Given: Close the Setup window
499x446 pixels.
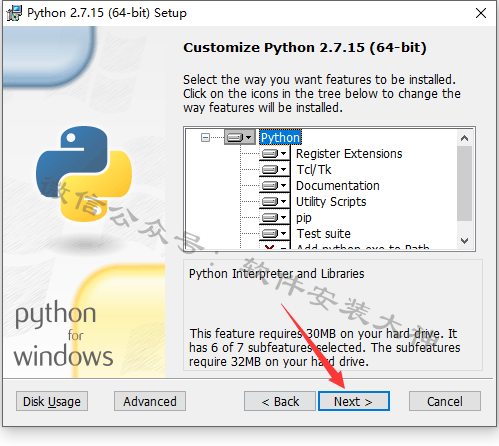Looking at the screenshot, I should pos(481,13).
